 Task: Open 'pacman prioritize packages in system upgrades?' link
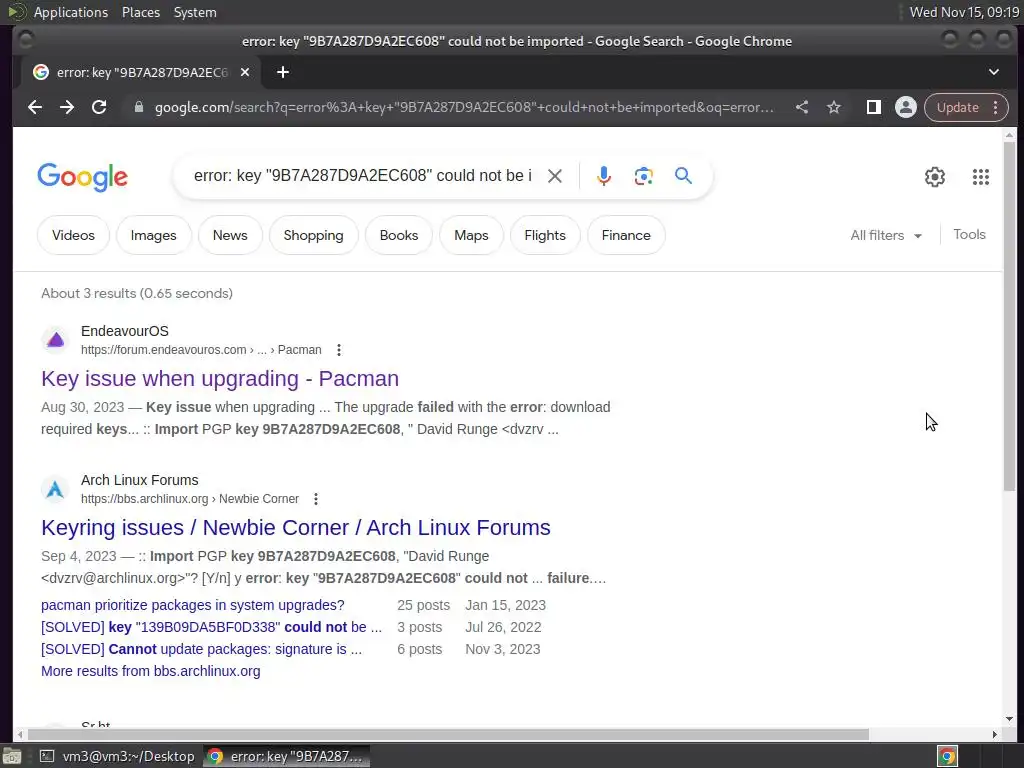[x=193, y=605]
